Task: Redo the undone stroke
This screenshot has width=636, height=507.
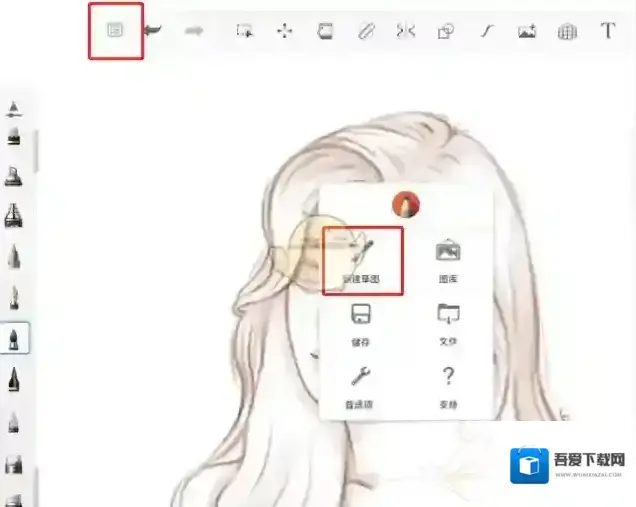Action: point(194,30)
